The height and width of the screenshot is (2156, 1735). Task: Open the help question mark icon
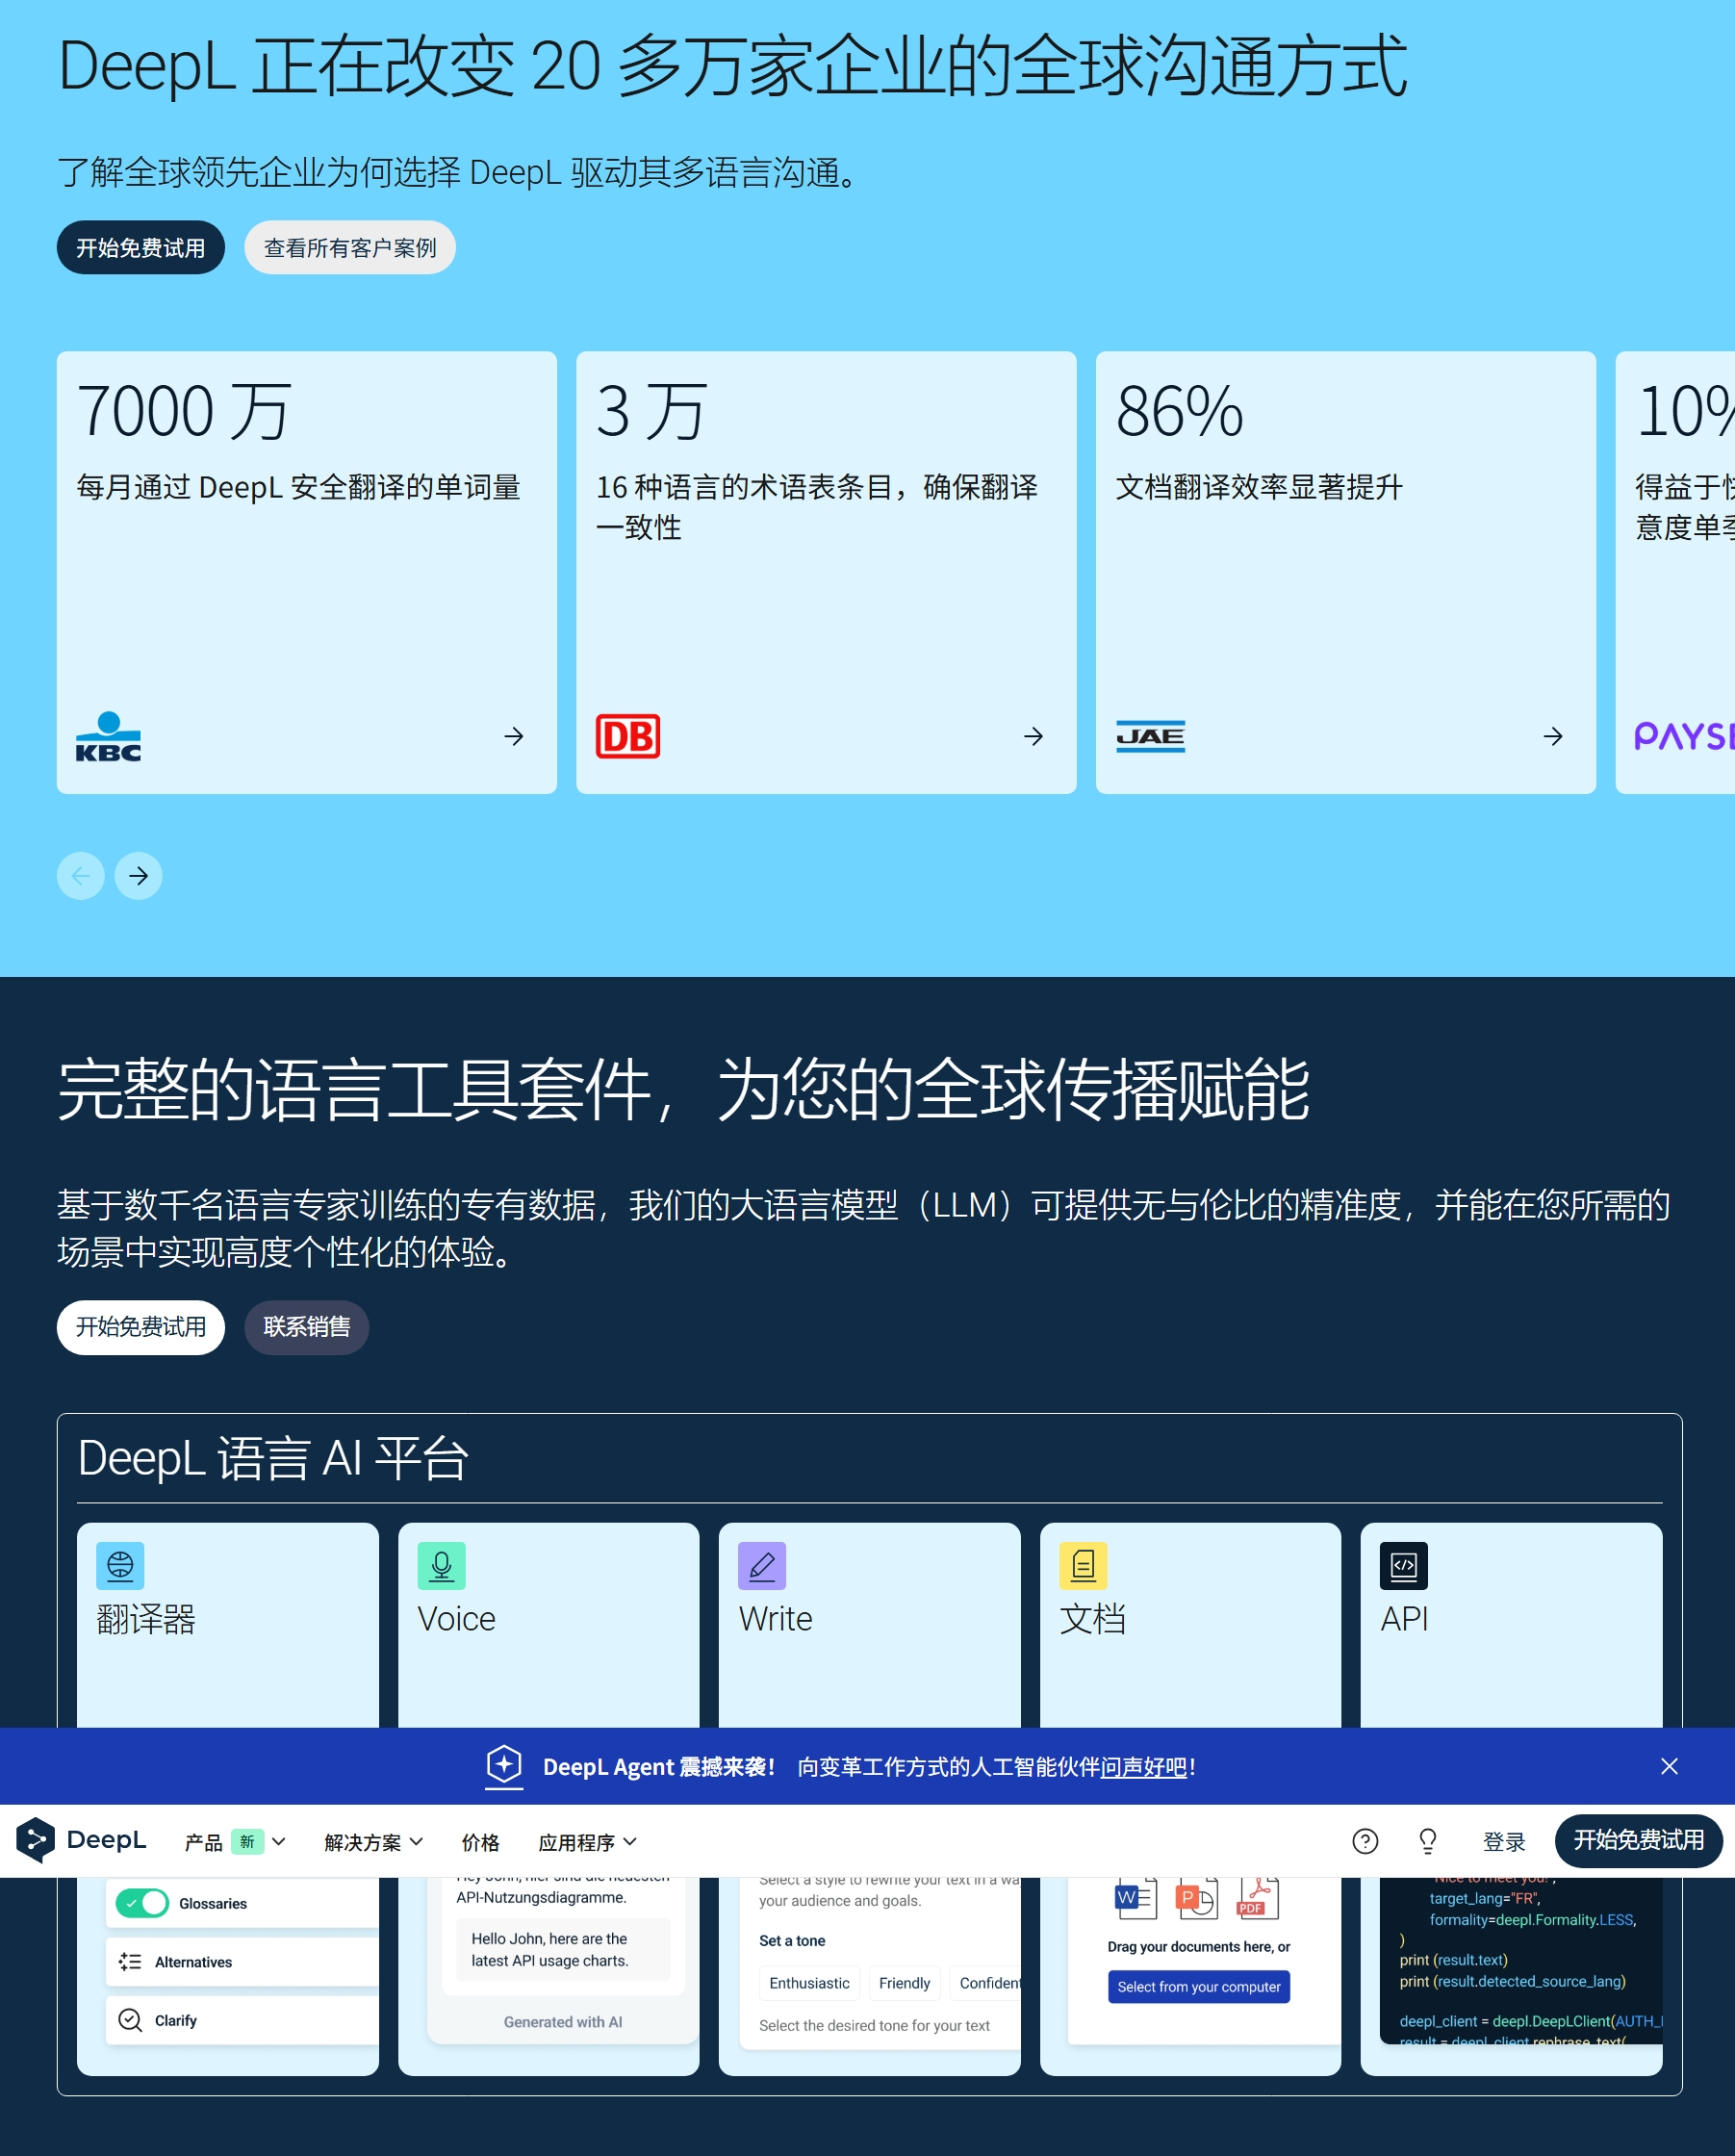[x=1364, y=1841]
